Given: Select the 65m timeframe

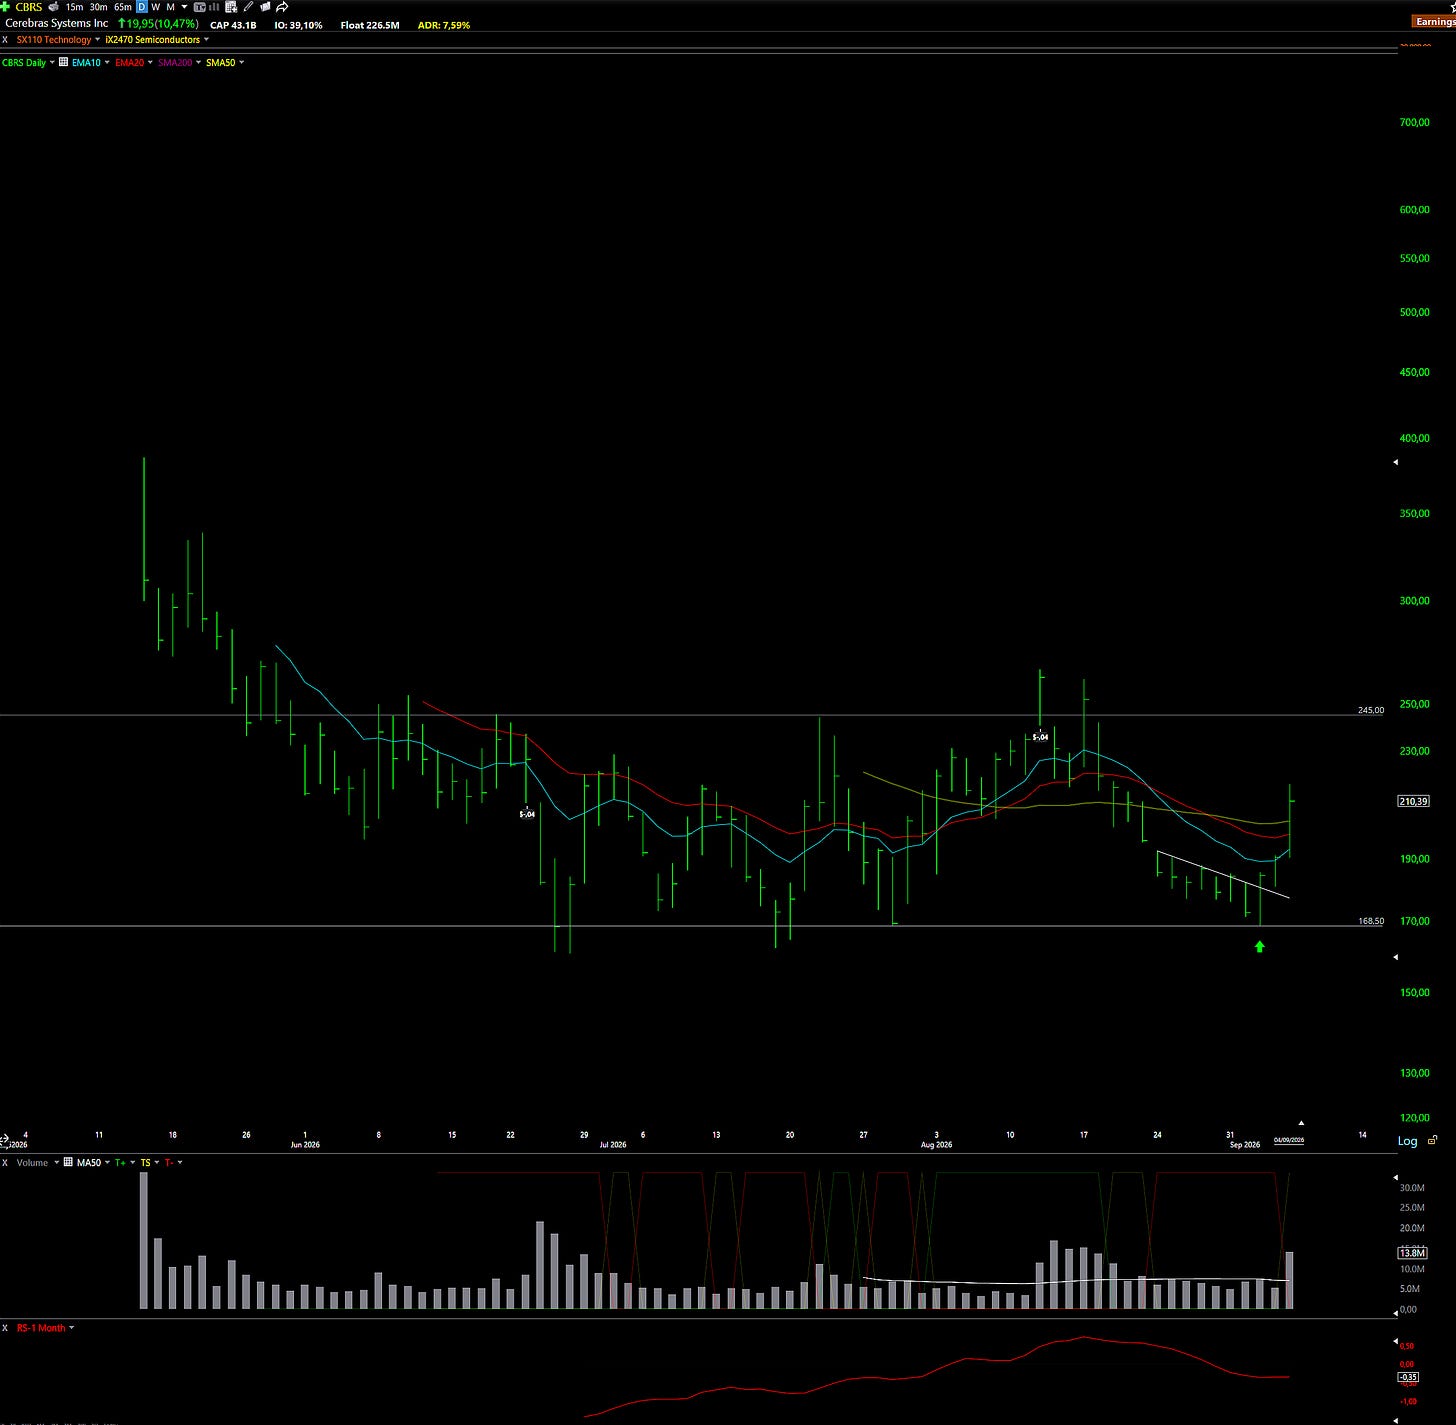Looking at the screenshot, I should tap(123, 7).
